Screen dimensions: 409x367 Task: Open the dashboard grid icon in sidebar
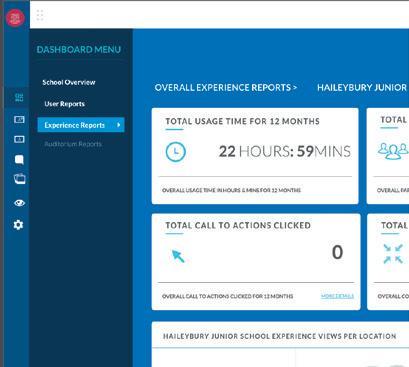(19, 98)
